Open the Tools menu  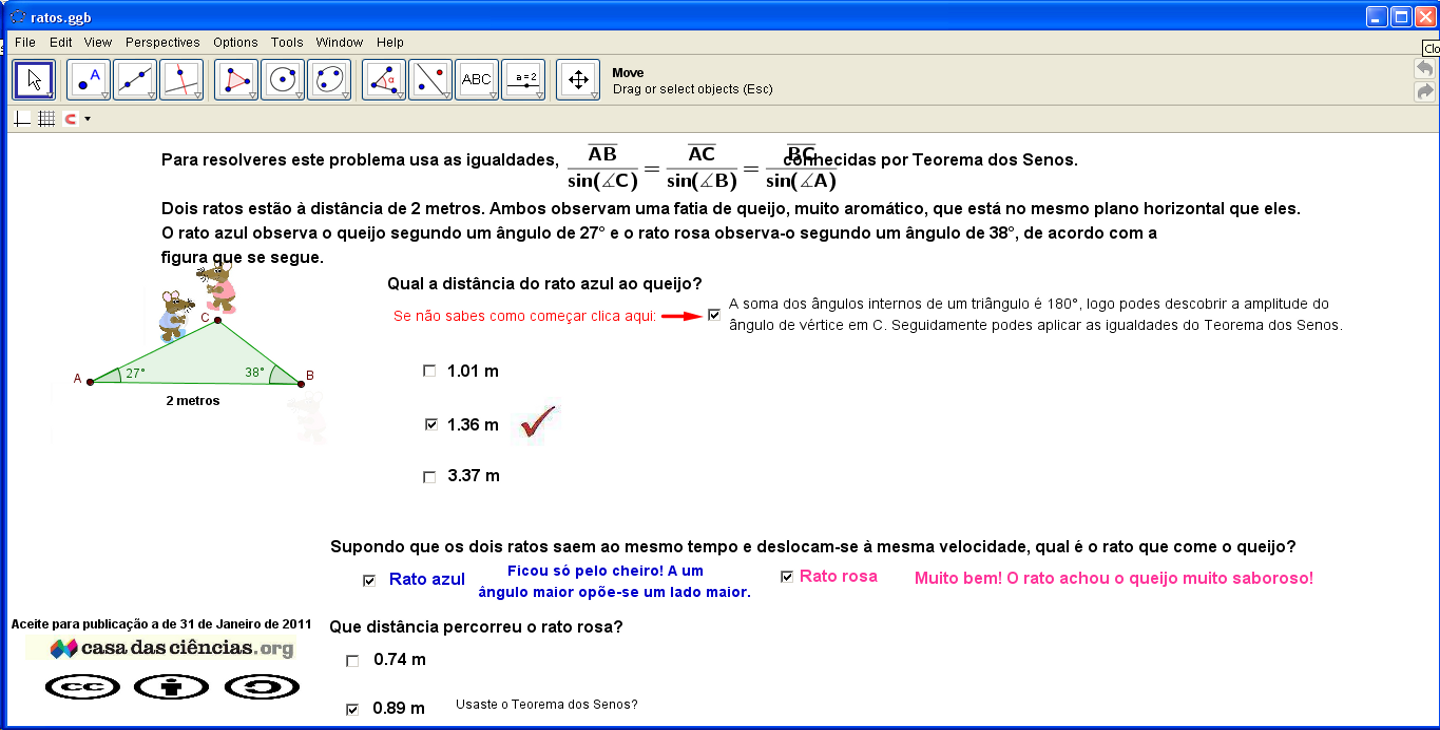pos(287,42)
